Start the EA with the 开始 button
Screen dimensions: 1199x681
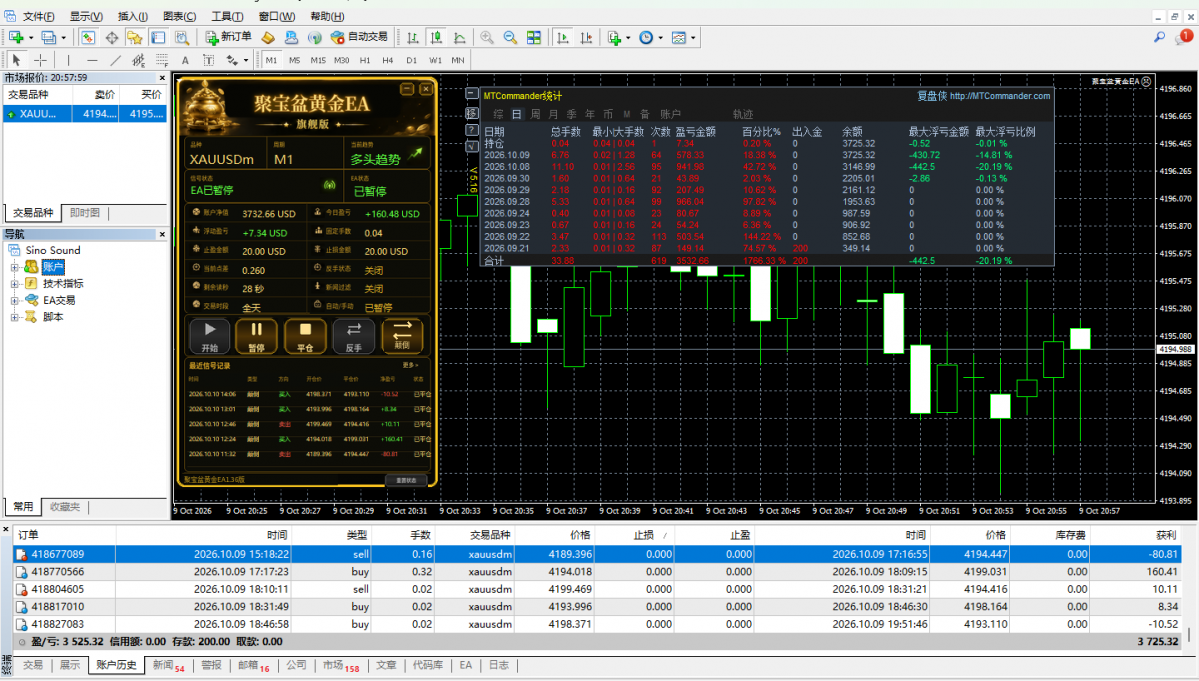210,336
